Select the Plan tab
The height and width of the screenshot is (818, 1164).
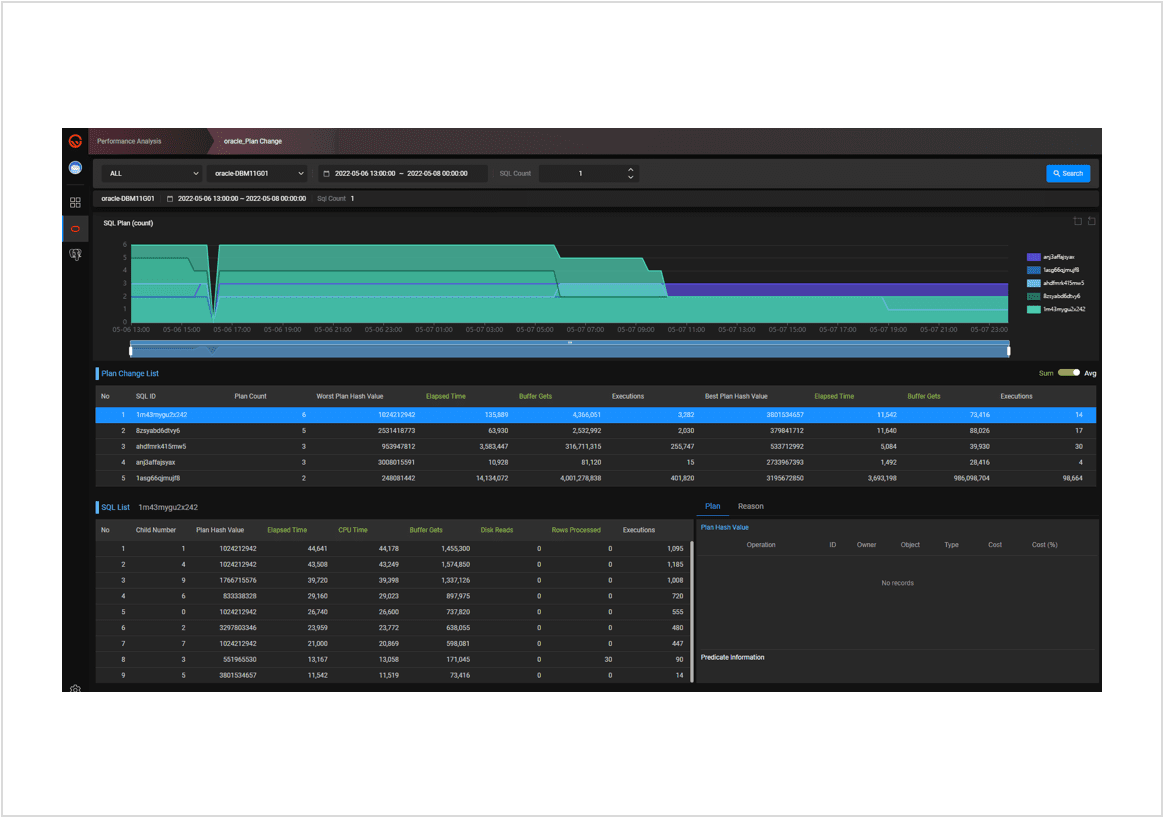click(712, 506)
